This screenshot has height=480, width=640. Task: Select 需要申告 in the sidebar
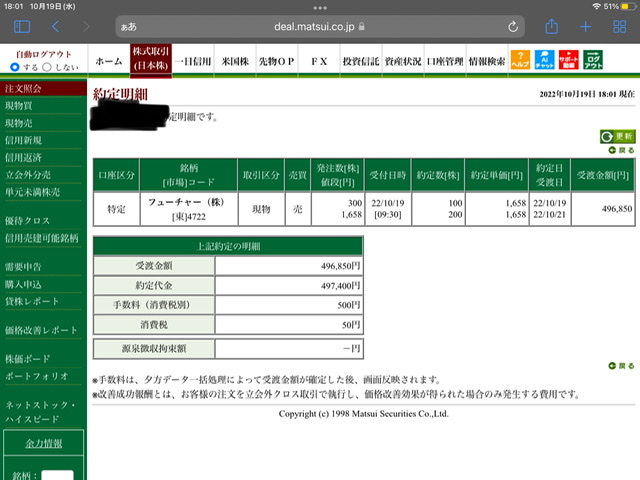23,267
